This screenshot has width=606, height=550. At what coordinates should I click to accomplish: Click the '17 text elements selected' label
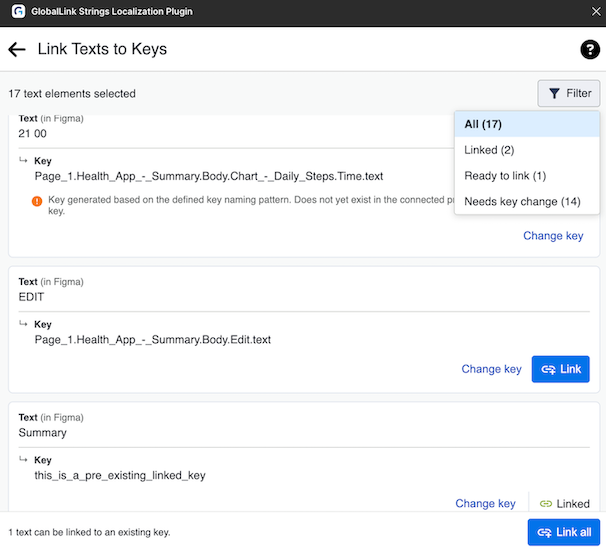[x=72, y=94]
